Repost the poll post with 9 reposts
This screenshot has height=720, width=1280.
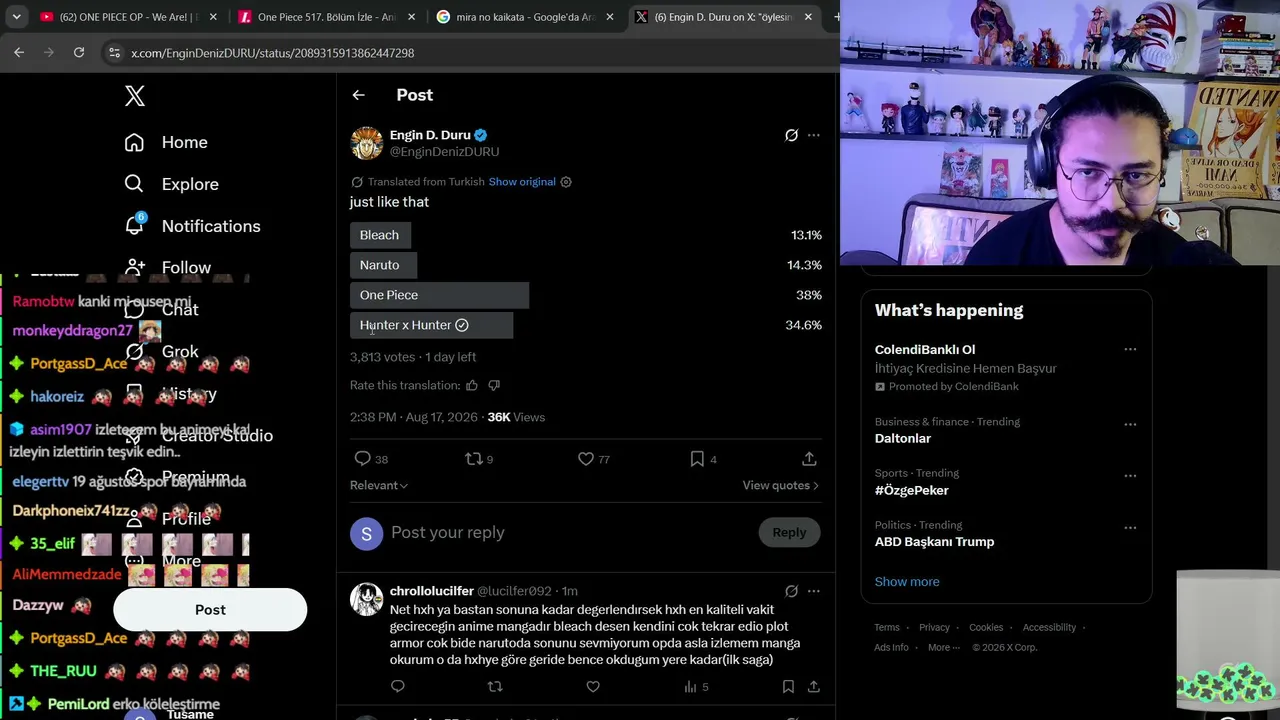click(x=474, y=459)
